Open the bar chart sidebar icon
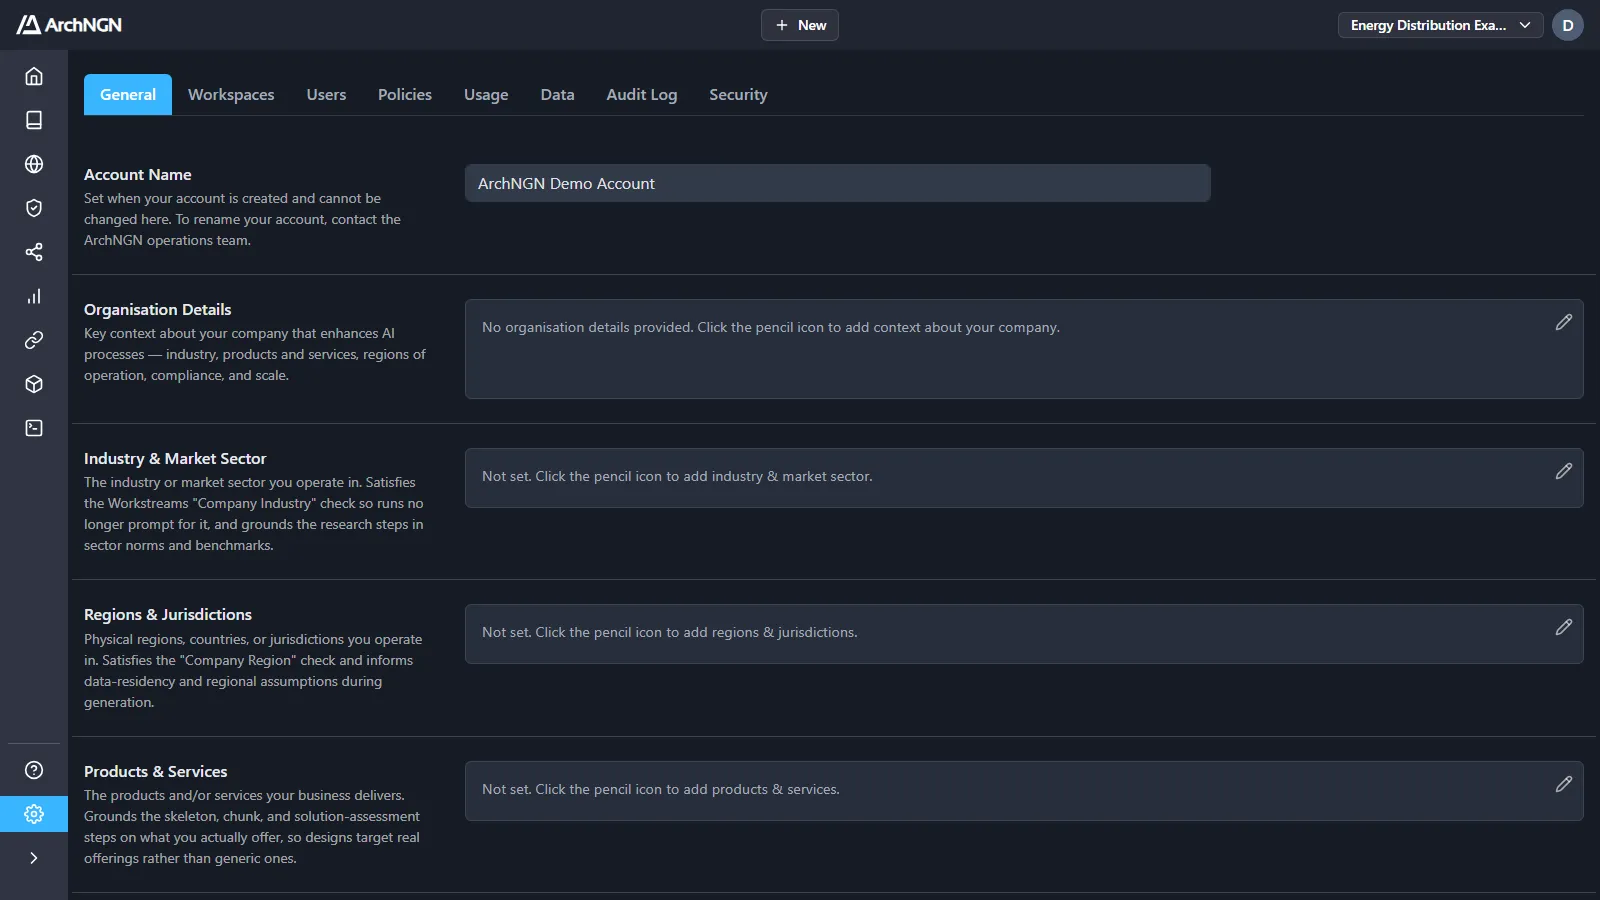Screen dimensions: 1600x900 click(x=34, y=296)
